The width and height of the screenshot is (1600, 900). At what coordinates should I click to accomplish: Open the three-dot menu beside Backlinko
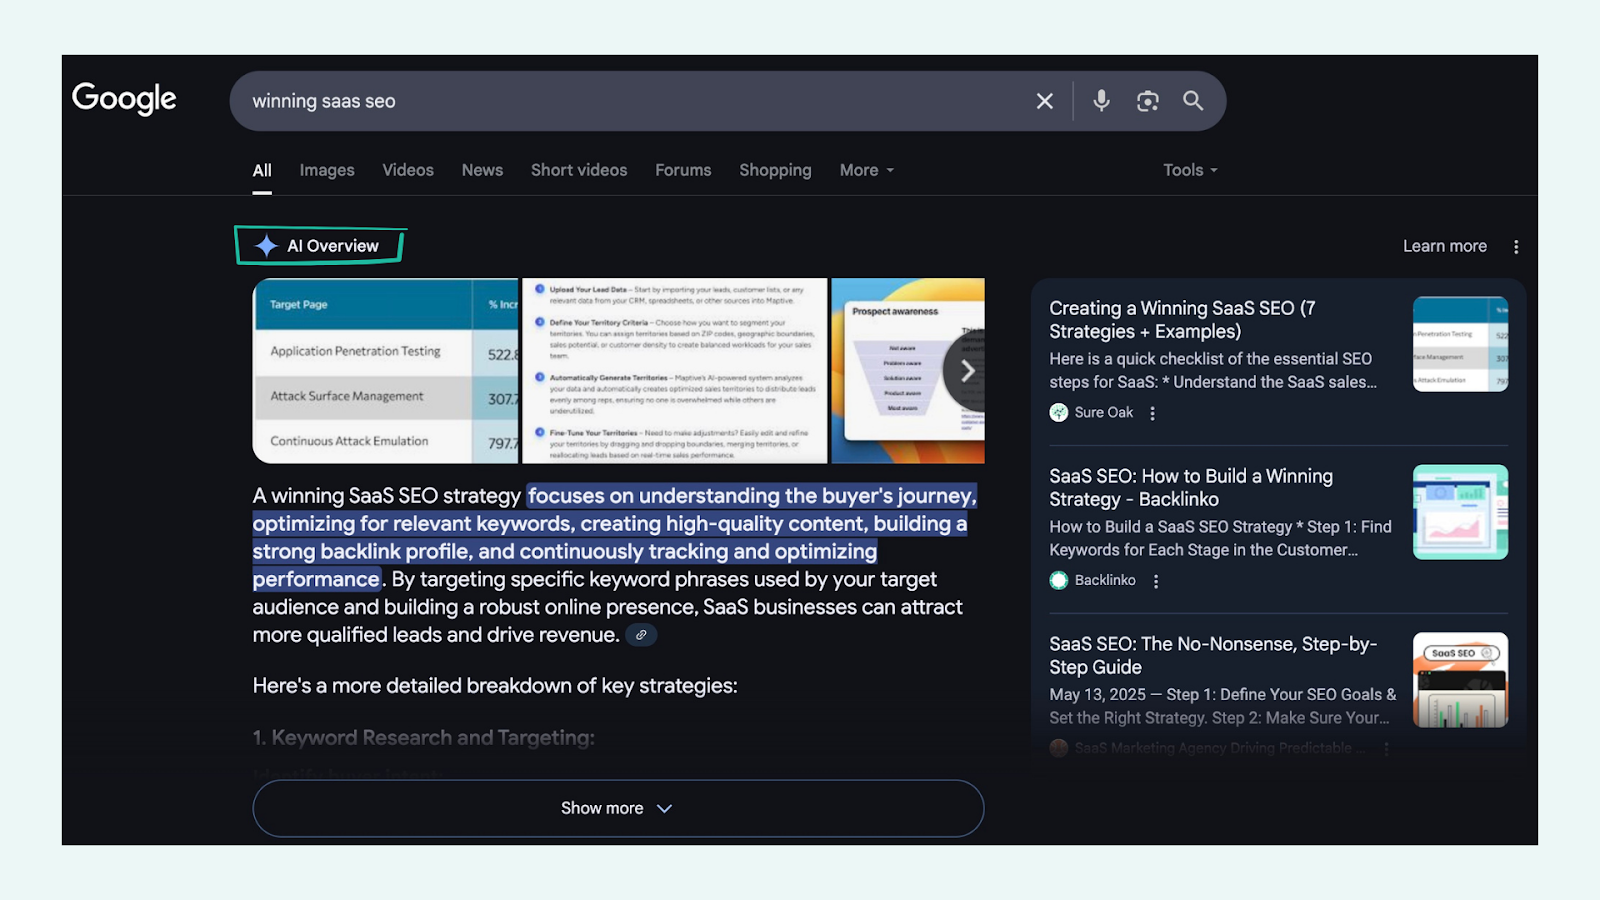click(1156, 580)
